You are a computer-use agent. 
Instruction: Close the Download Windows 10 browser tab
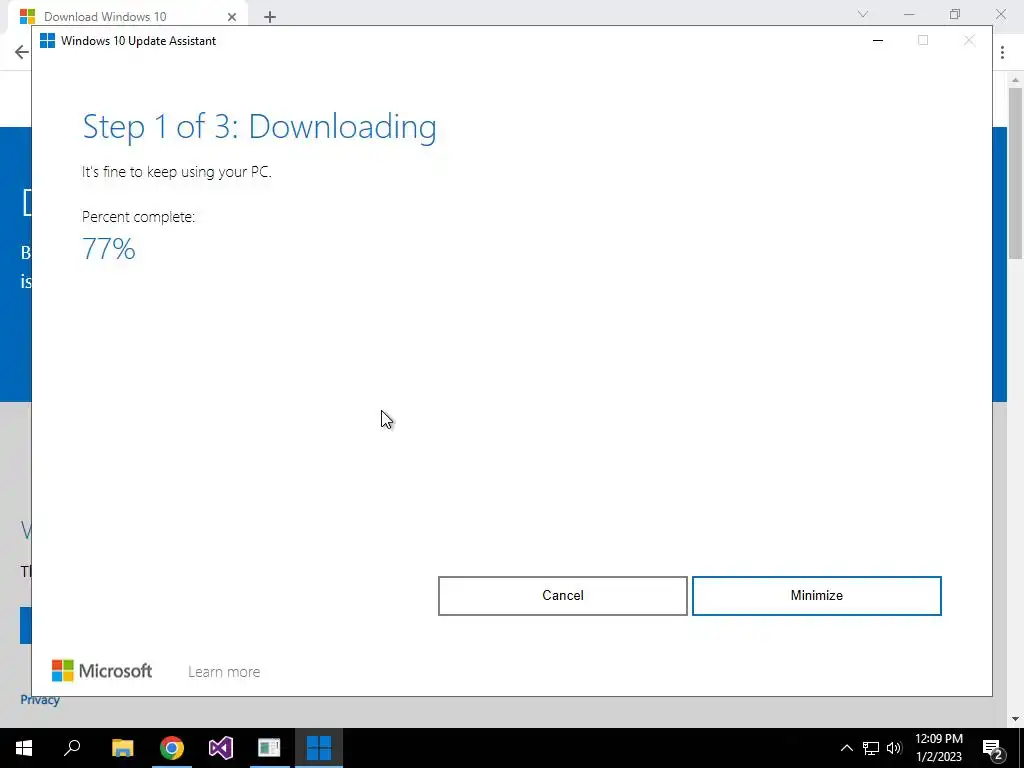coord(232,17)
